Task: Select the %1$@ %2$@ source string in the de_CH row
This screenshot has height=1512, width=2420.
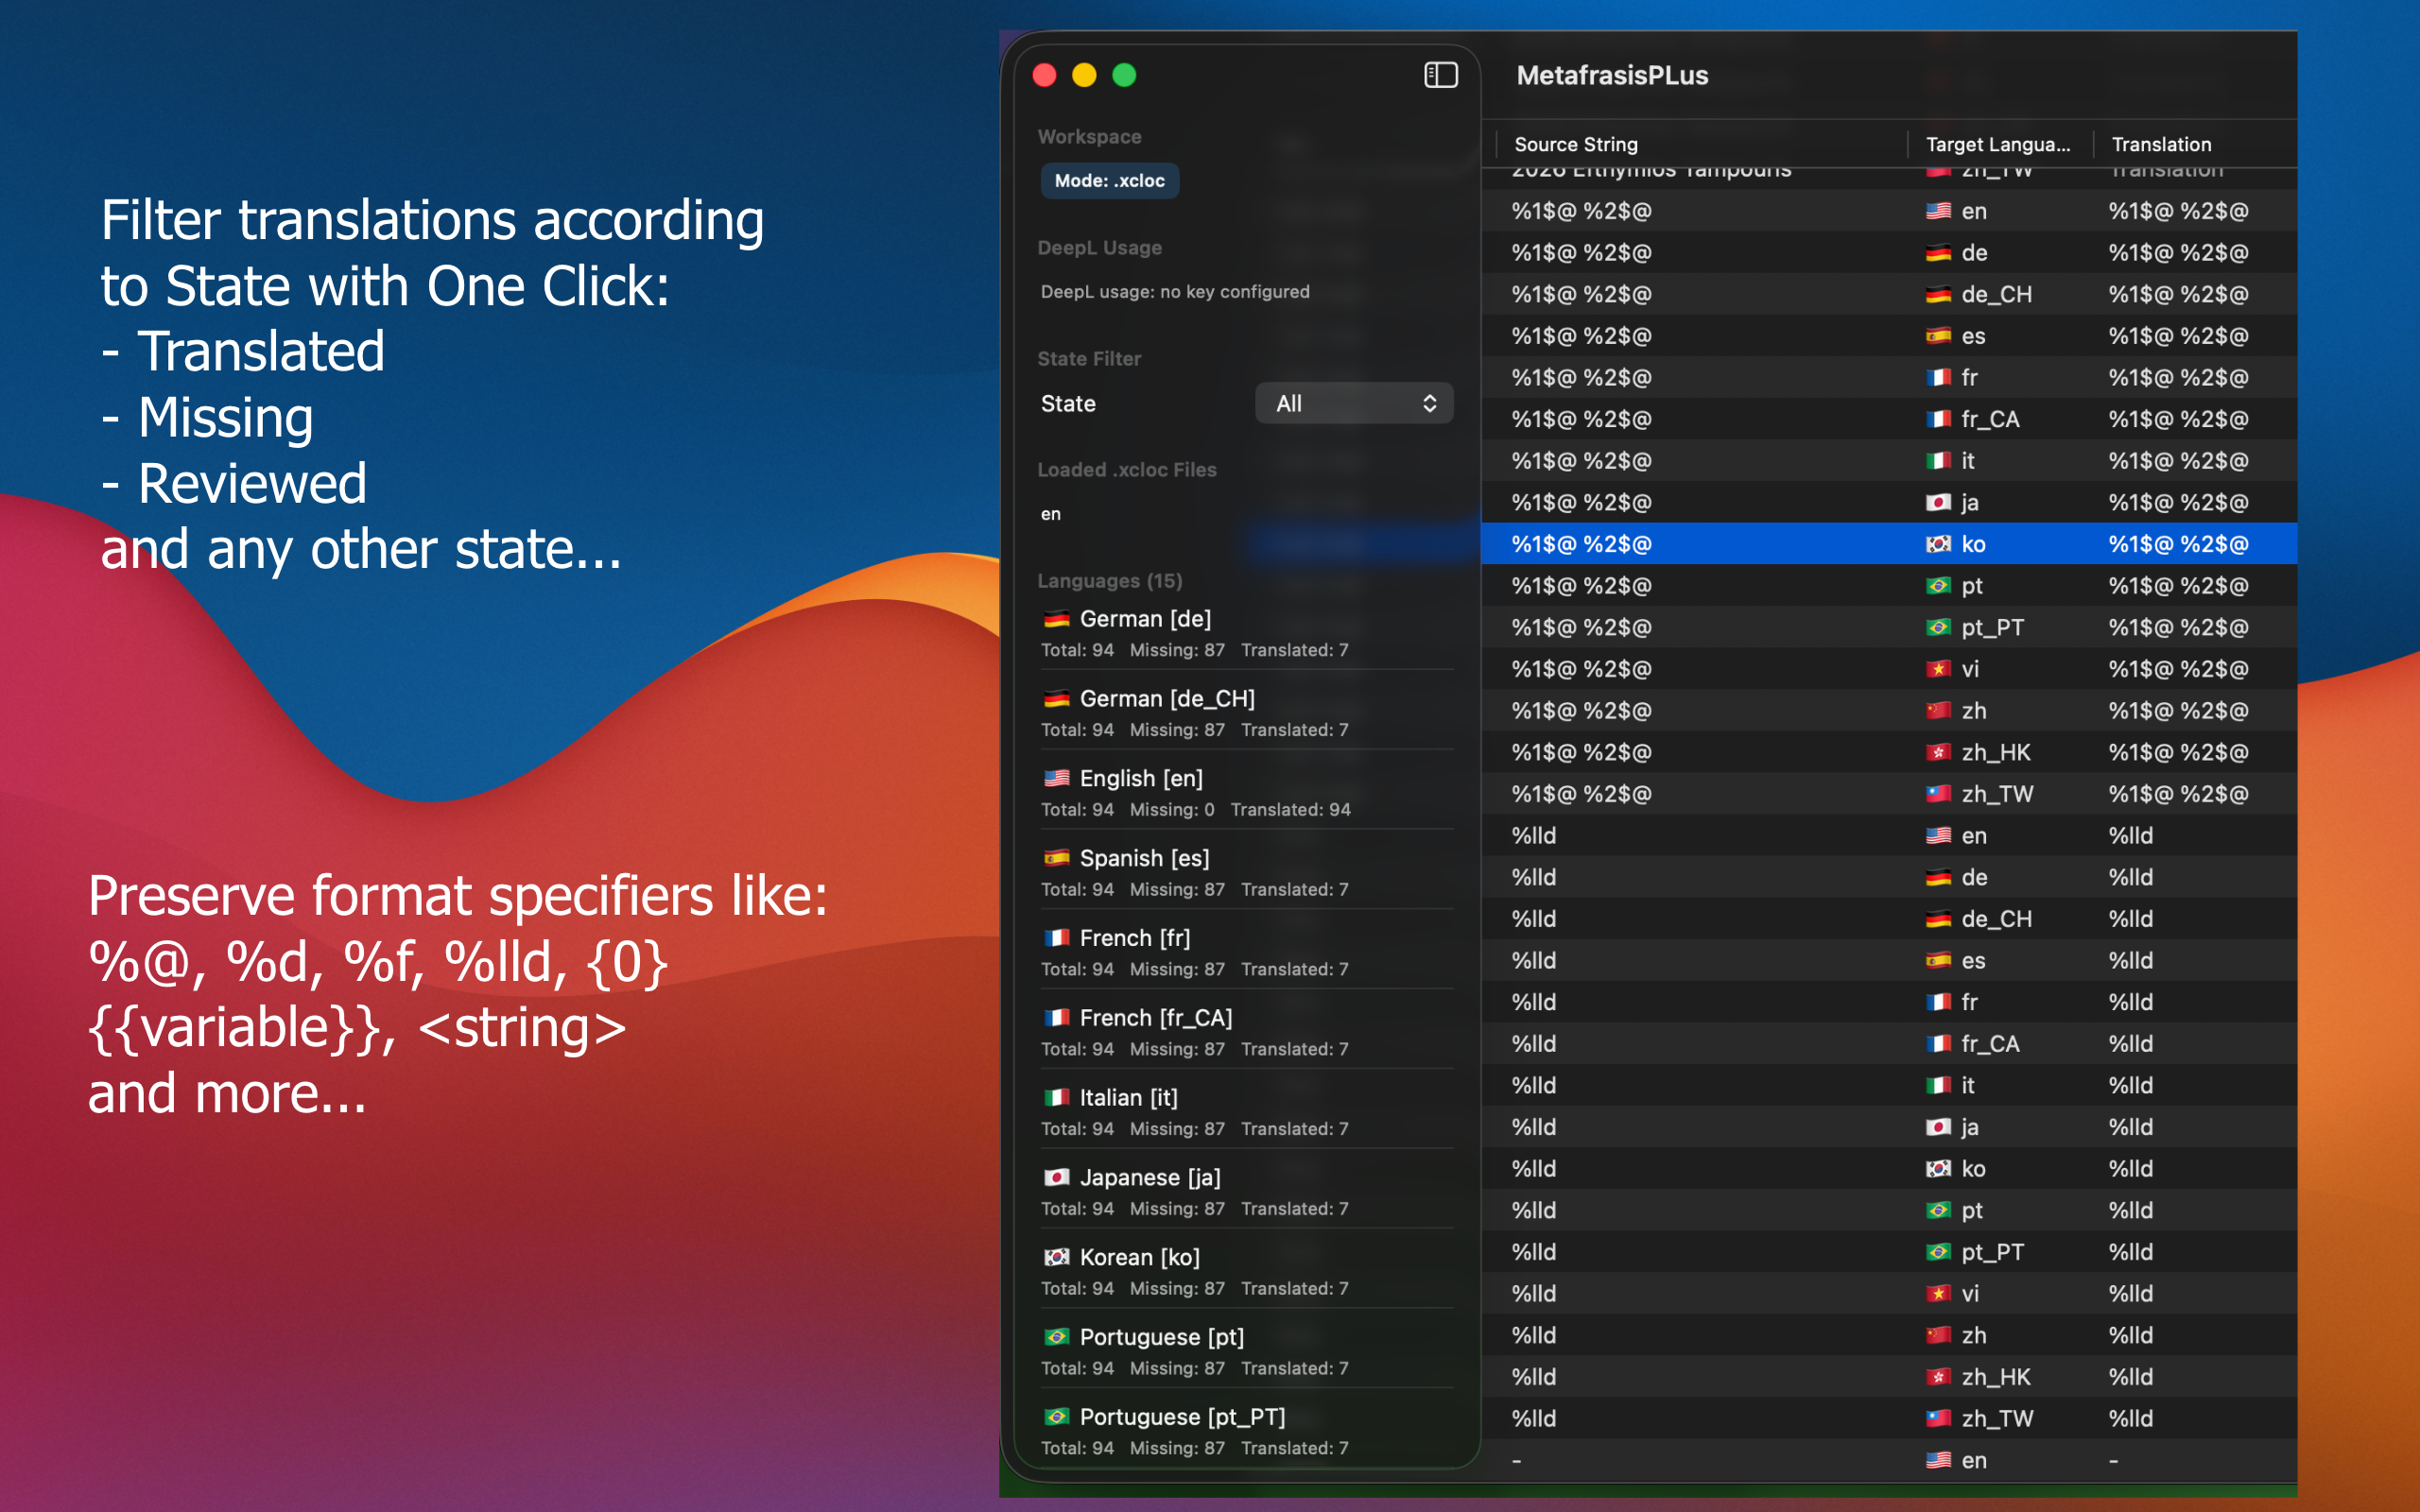Action: coord(1581,294)
